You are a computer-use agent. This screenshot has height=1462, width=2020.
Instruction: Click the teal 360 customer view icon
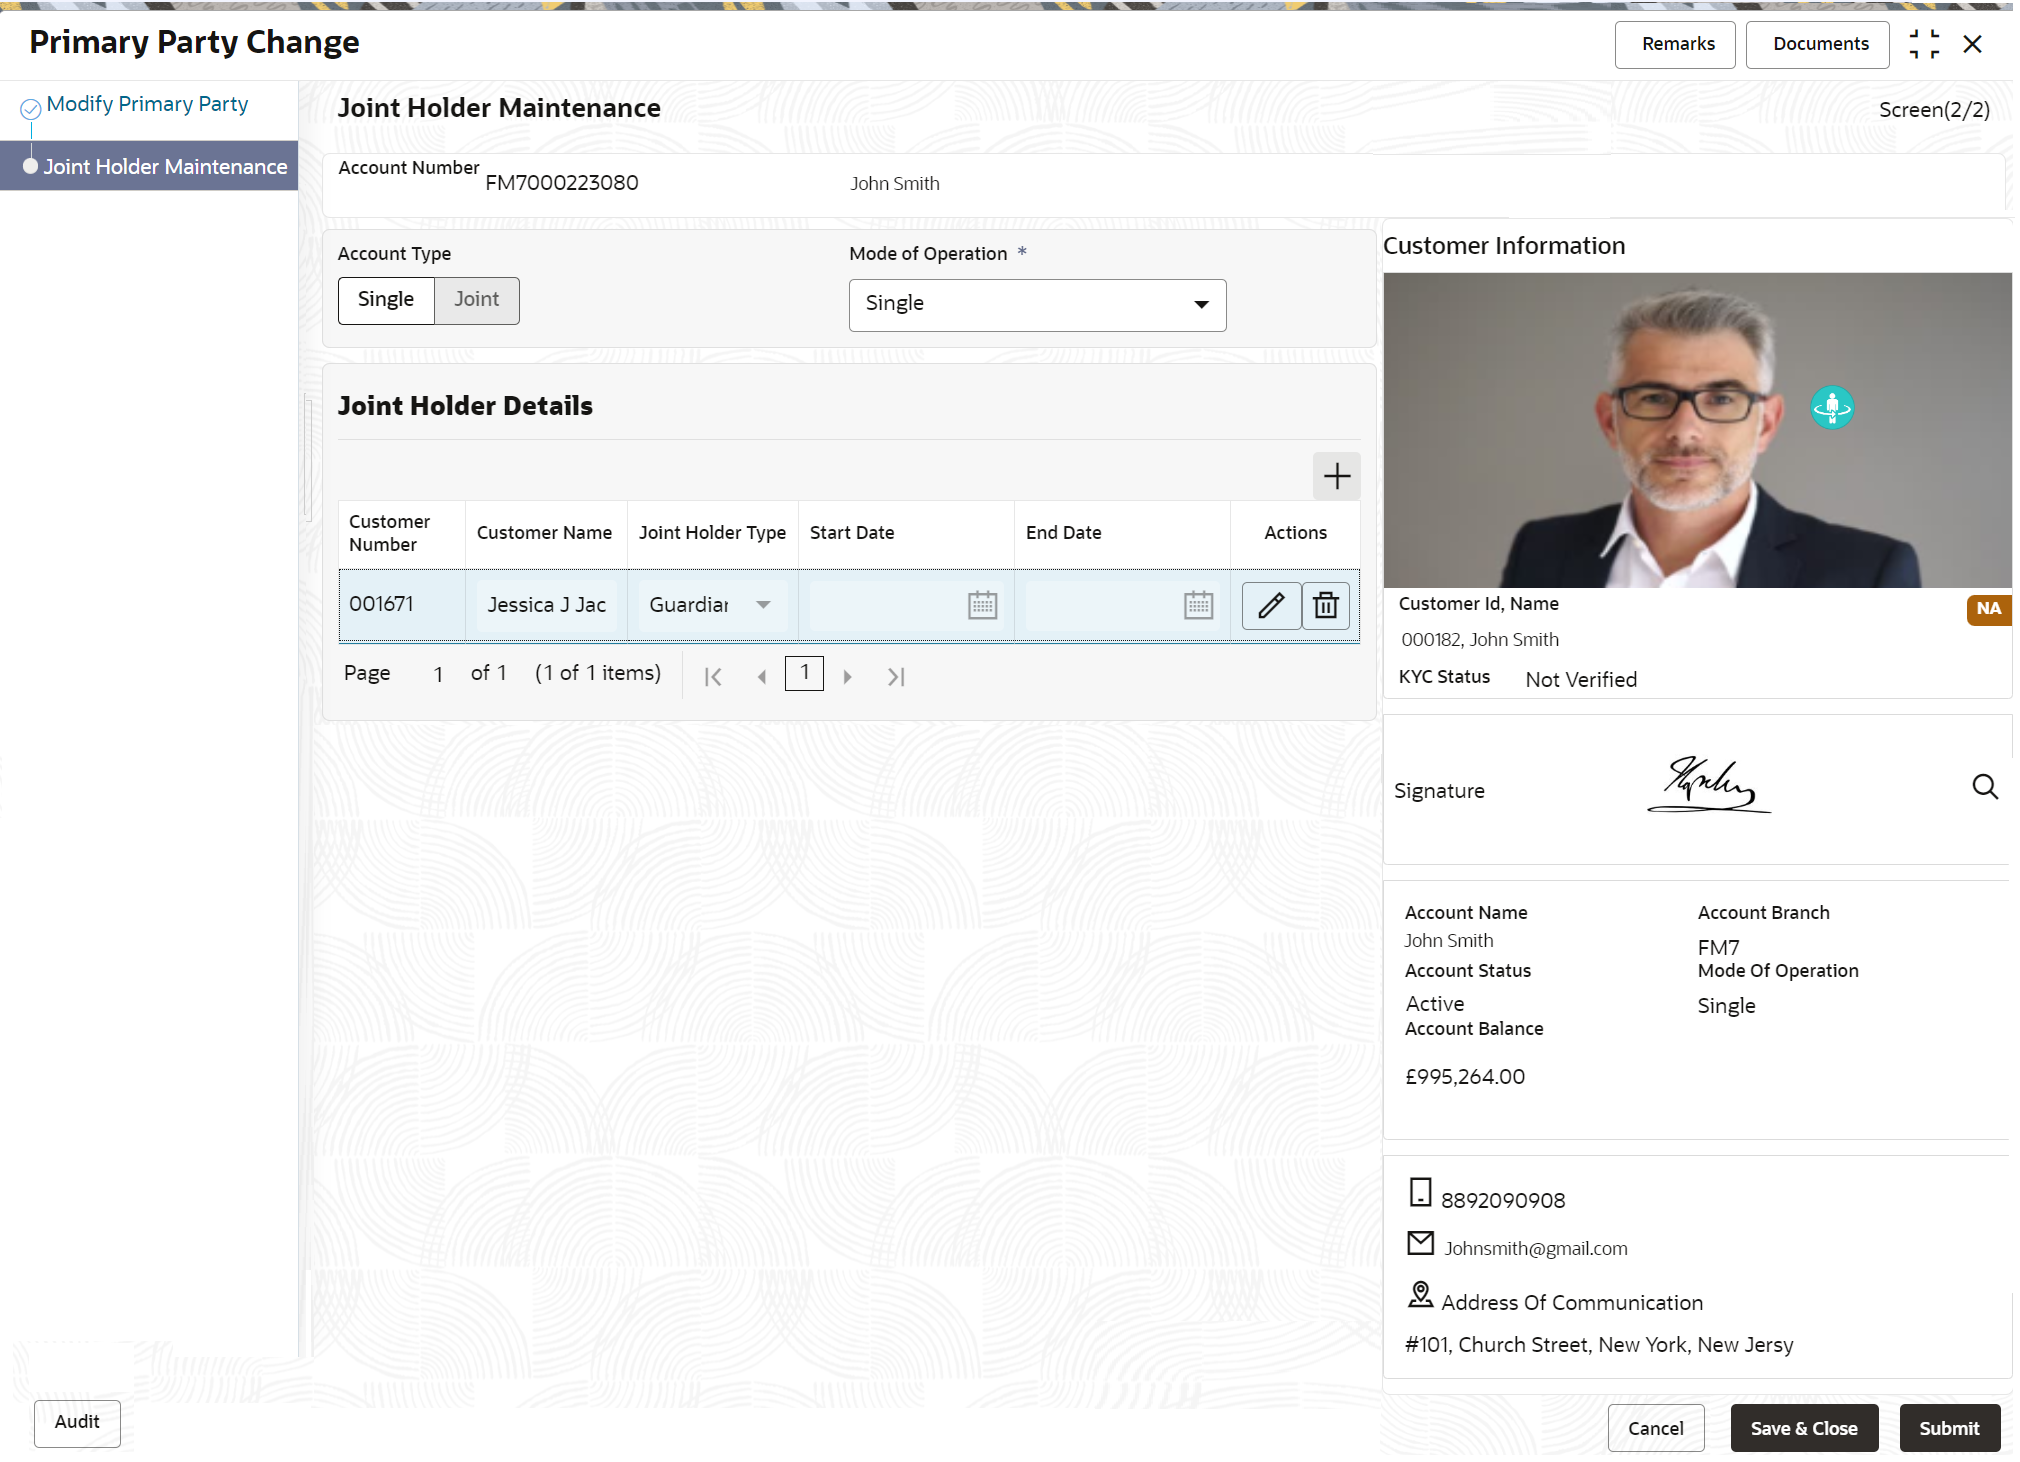tap(1831, 407)
